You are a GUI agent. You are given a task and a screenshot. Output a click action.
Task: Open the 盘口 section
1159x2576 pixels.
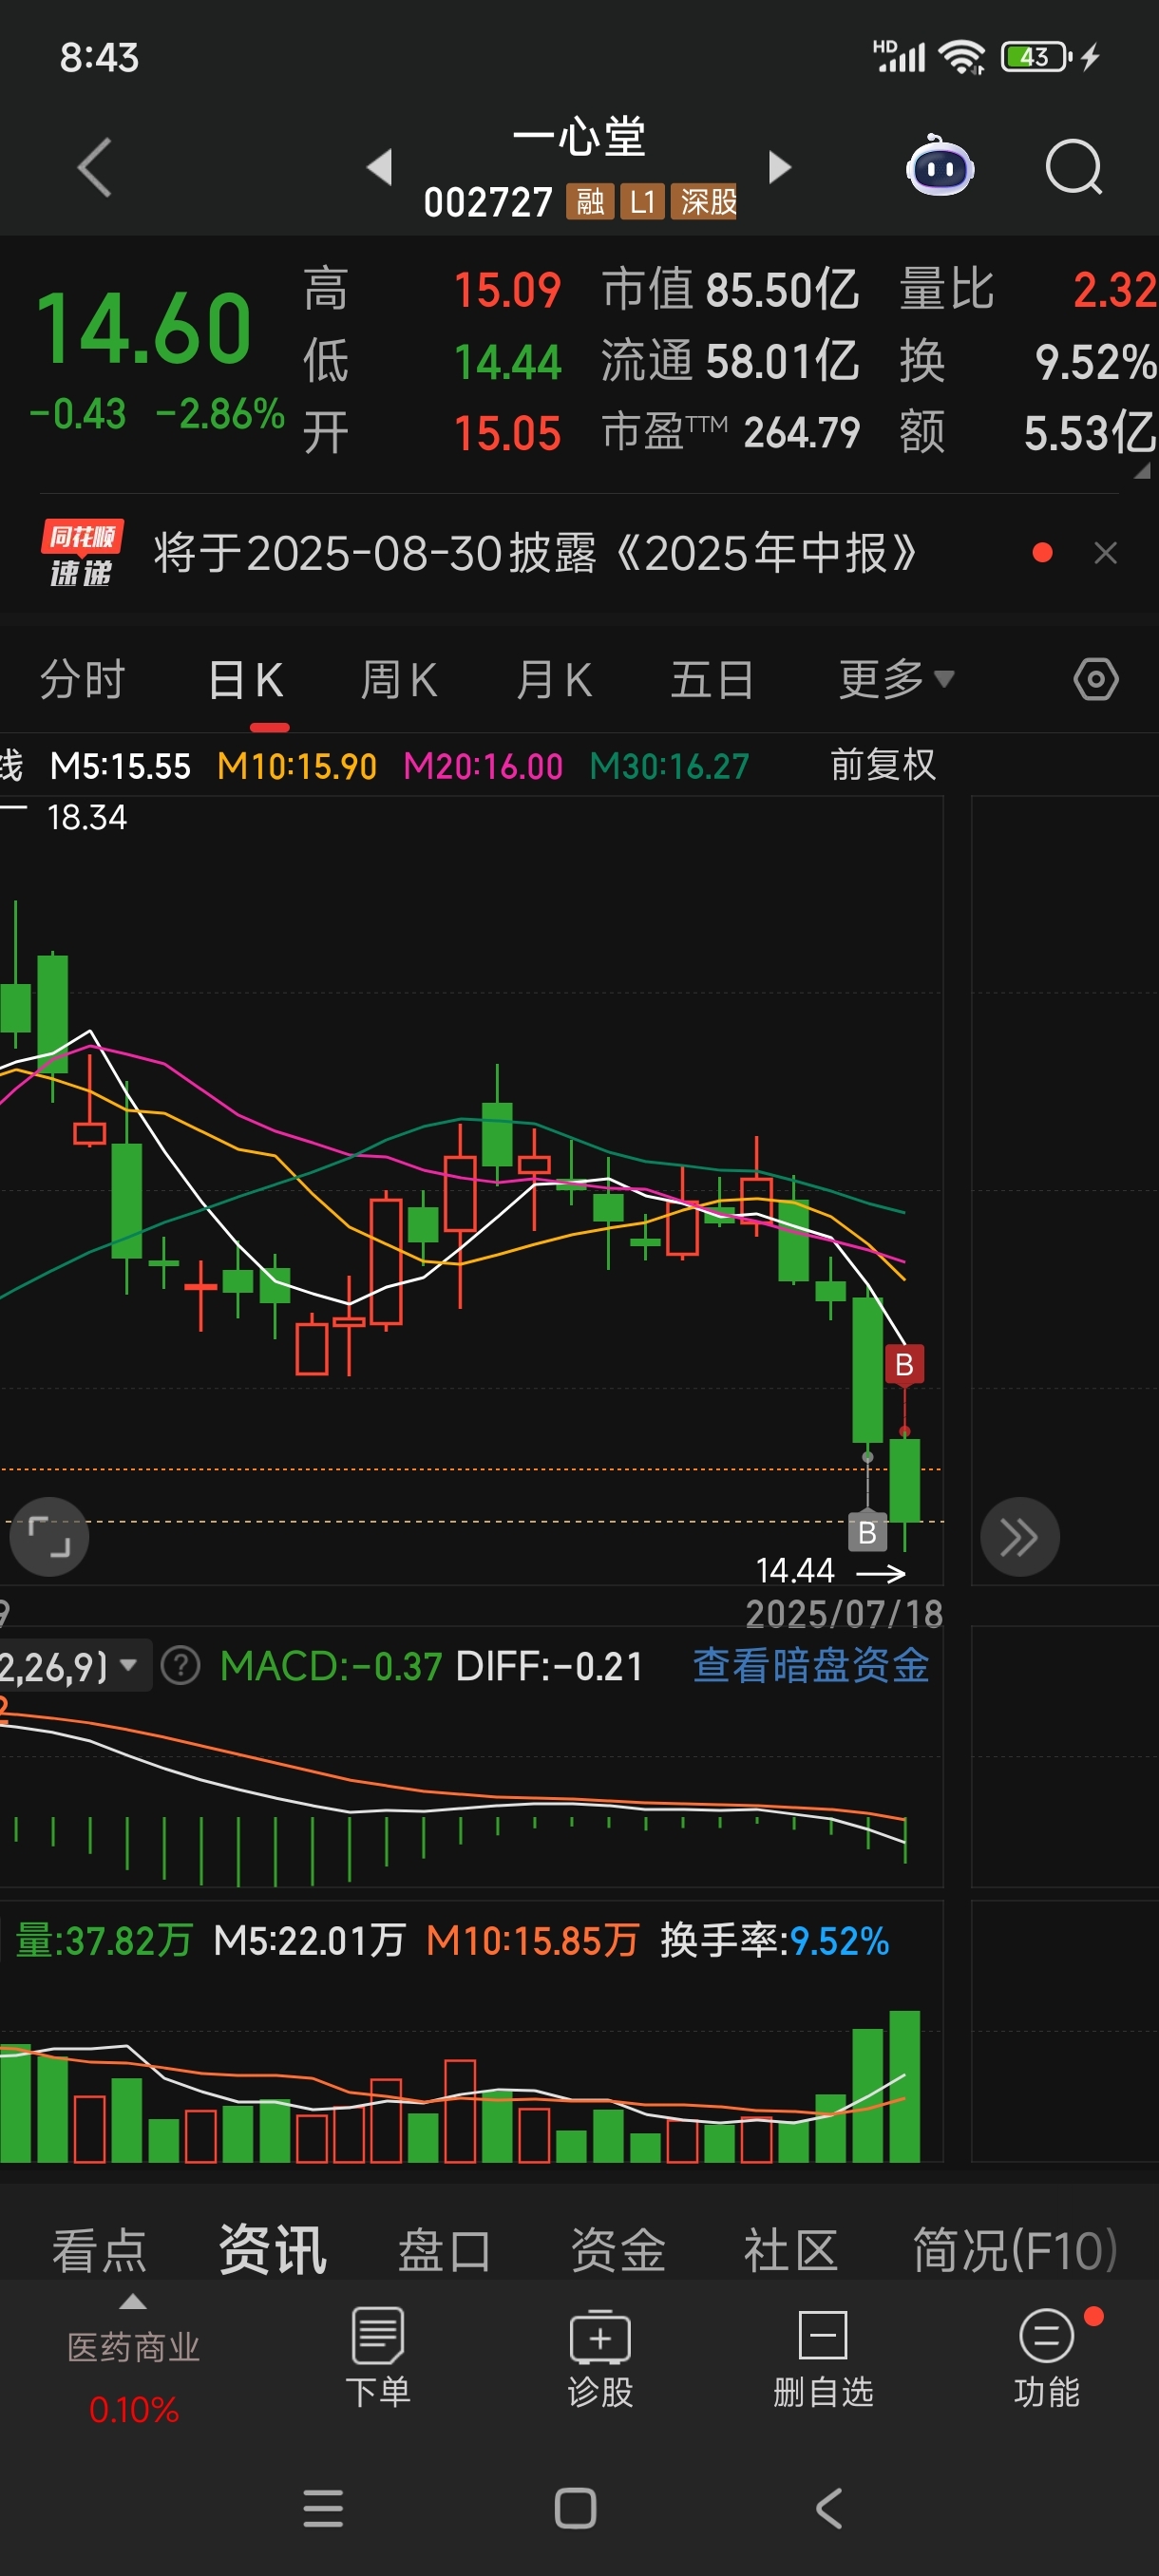pyautogui.click(x=444, y=2250)
